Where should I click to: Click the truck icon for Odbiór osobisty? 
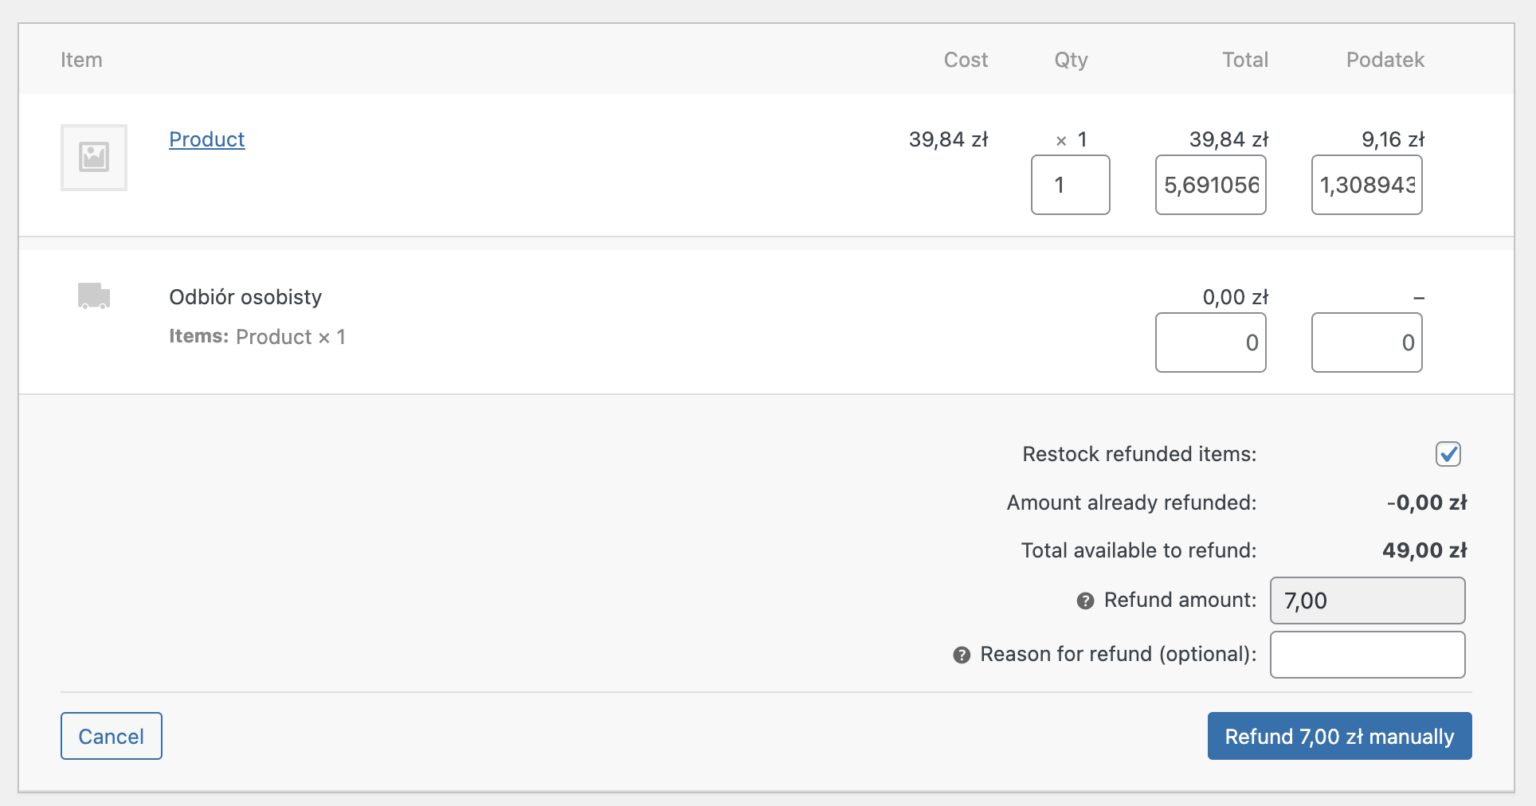[93, 295]
